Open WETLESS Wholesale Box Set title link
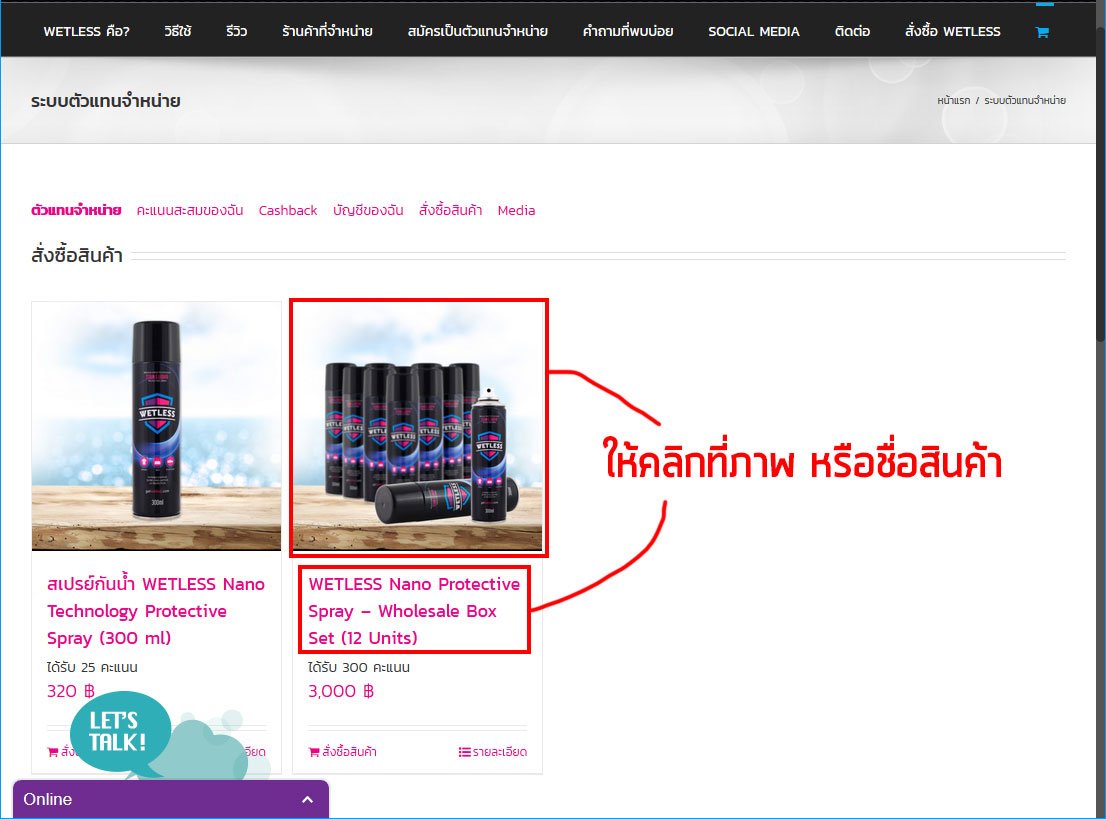This screenshot has width=1106, height=819. tap(414, 610)
